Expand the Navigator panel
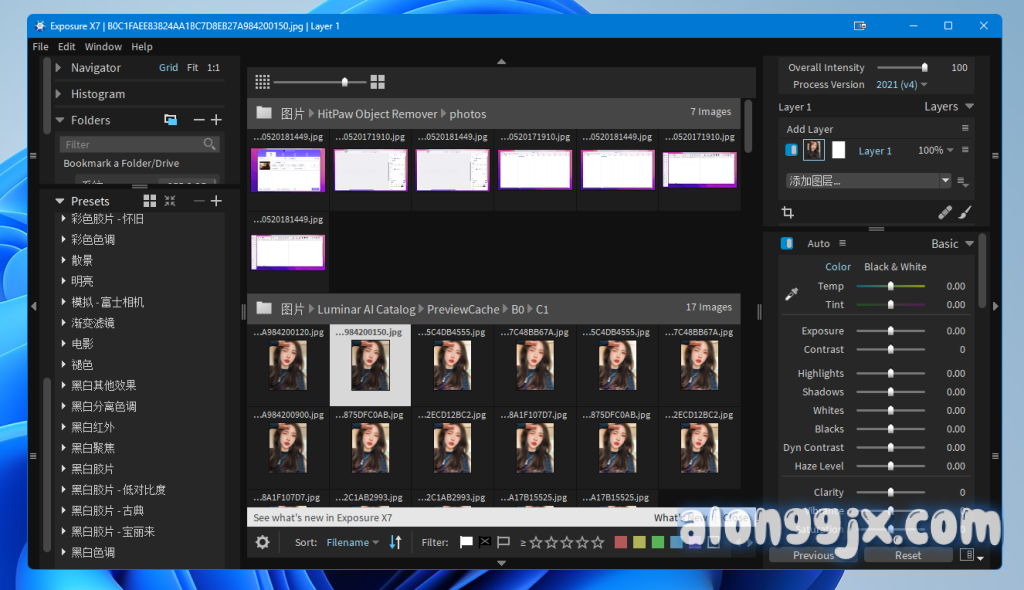Screen dimensions: 1024x590 click(x=60, y=68)
